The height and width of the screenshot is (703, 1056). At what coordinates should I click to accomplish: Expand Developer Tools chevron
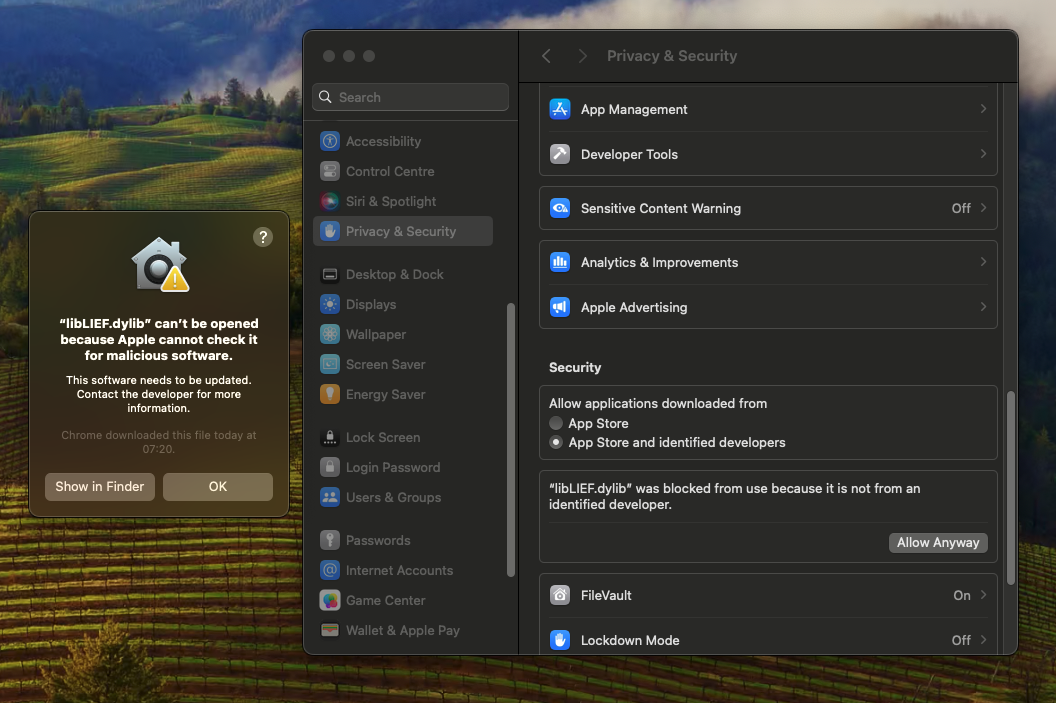click(983, 154)
